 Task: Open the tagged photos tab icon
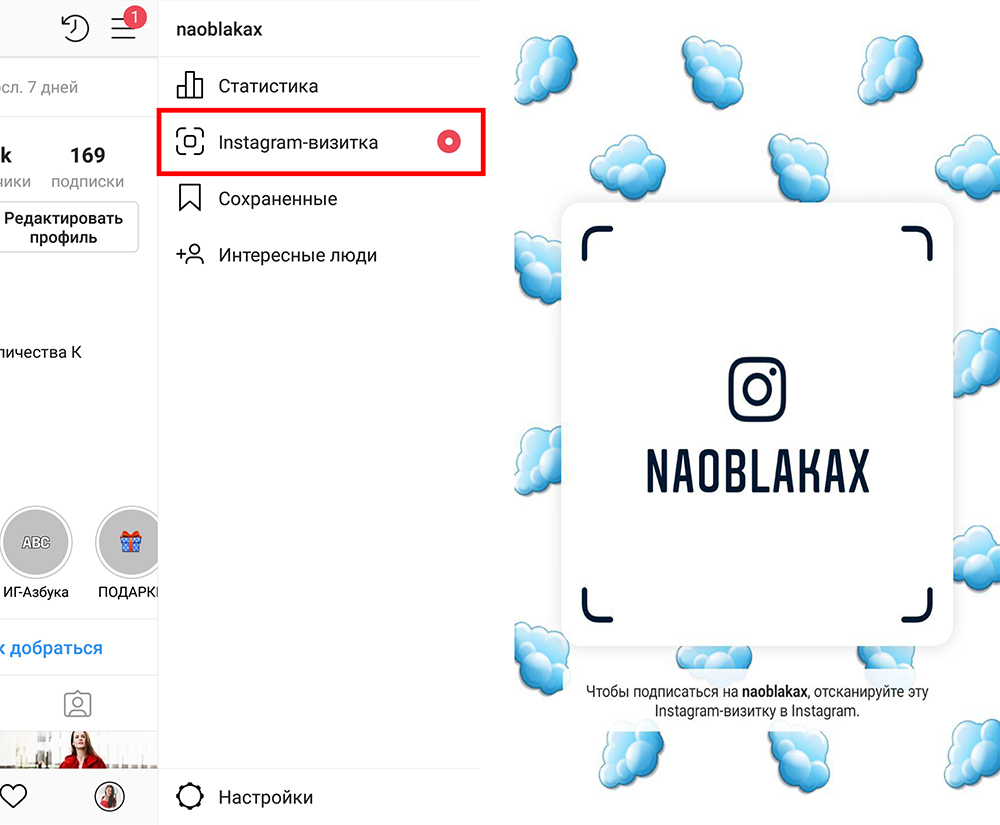point(78,704)
